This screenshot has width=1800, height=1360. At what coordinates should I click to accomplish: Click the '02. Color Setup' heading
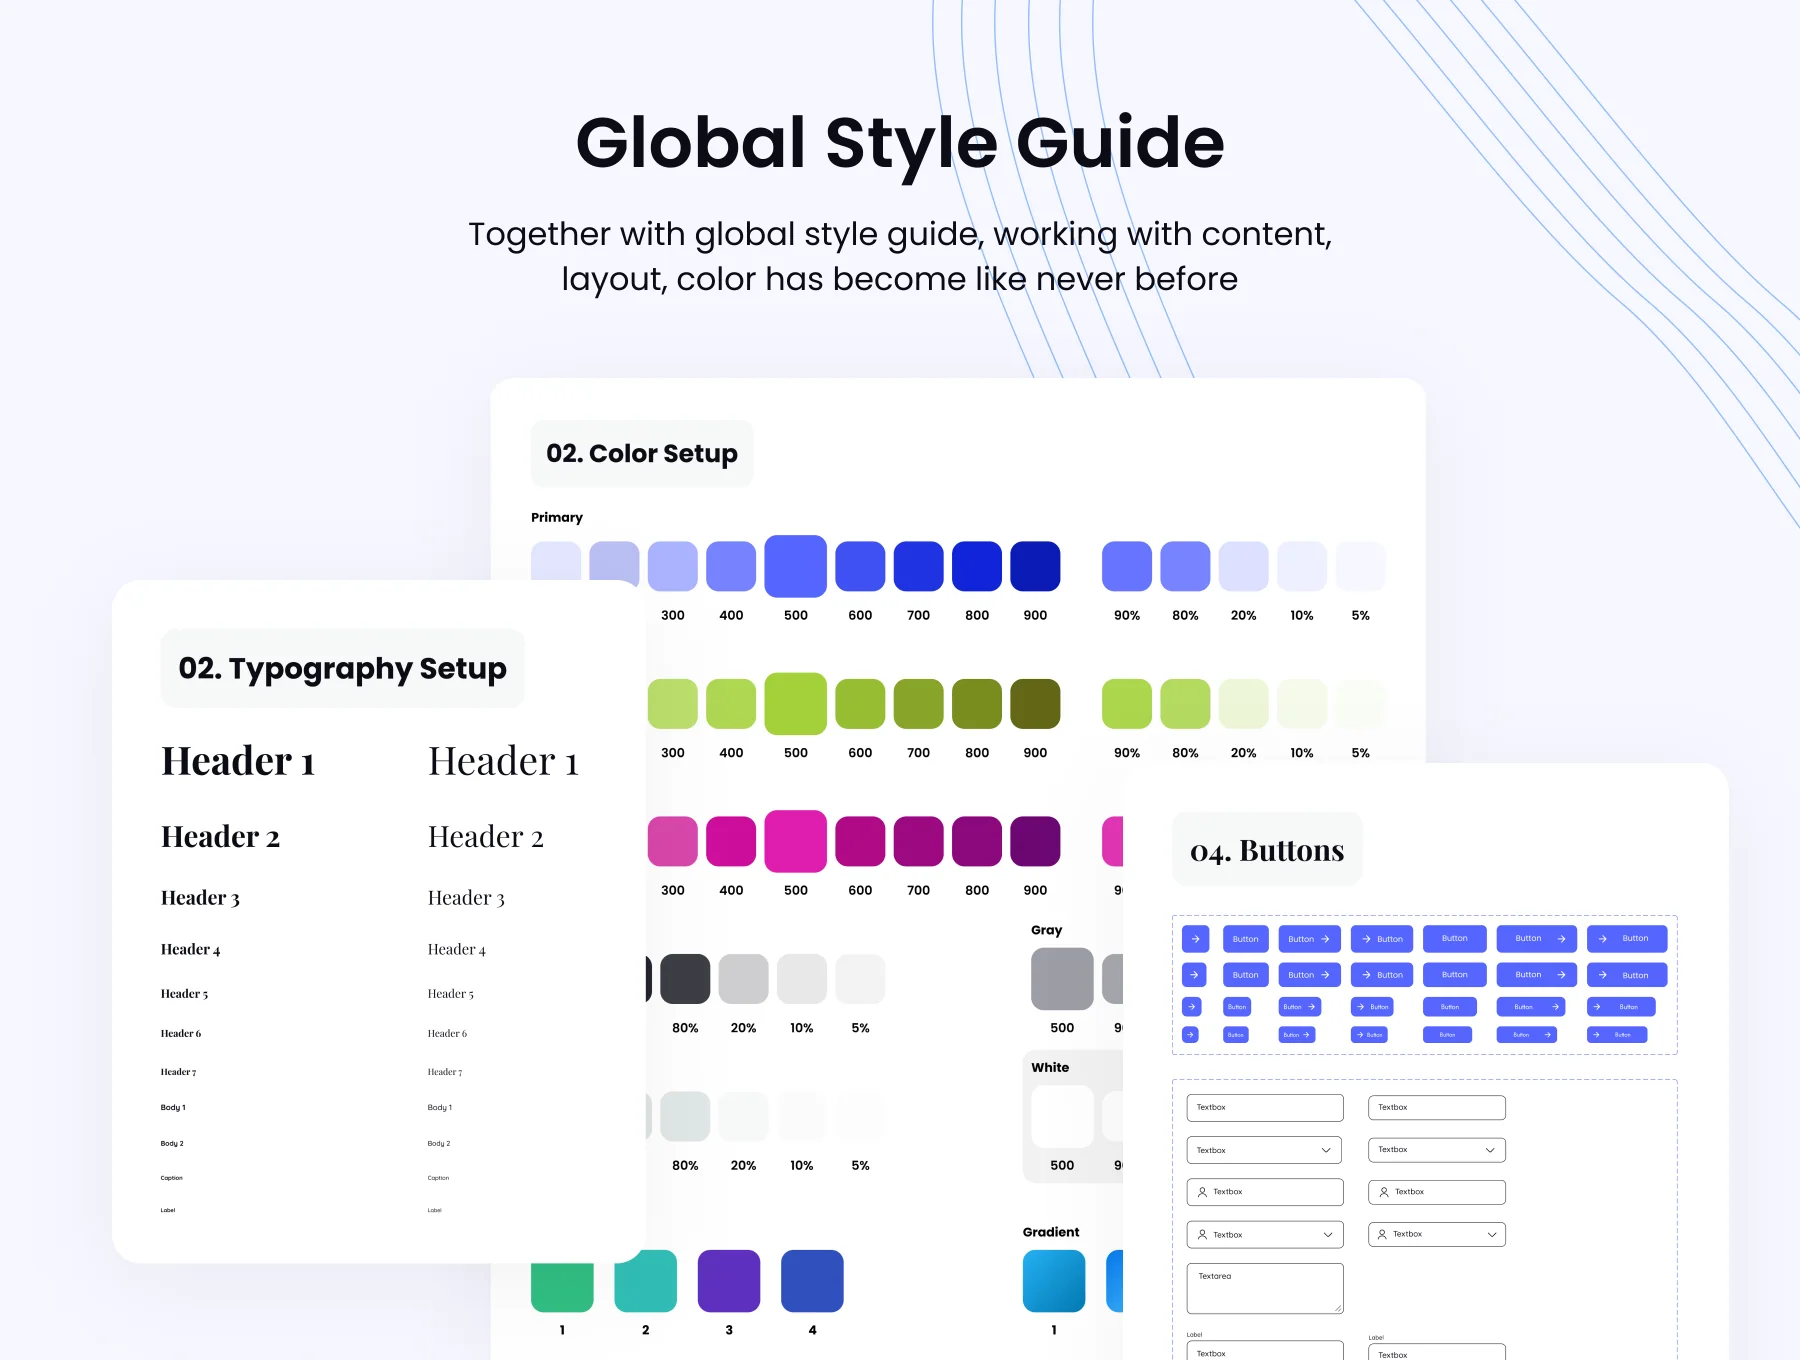pyautogui.click(x=642, y=454)
